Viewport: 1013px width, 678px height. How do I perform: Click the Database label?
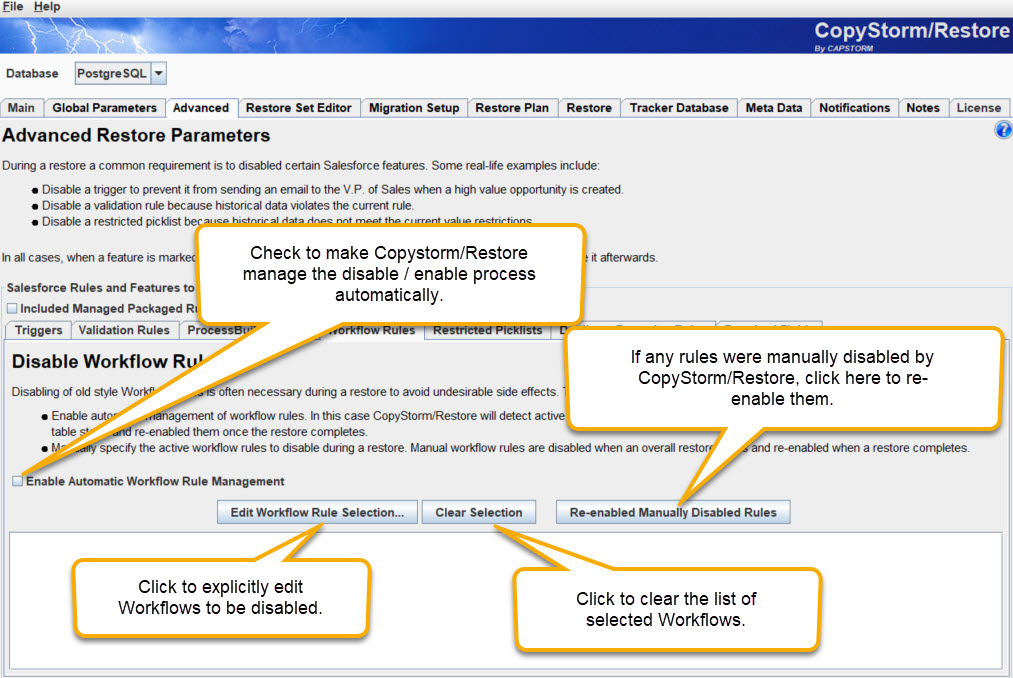(32, 74)
